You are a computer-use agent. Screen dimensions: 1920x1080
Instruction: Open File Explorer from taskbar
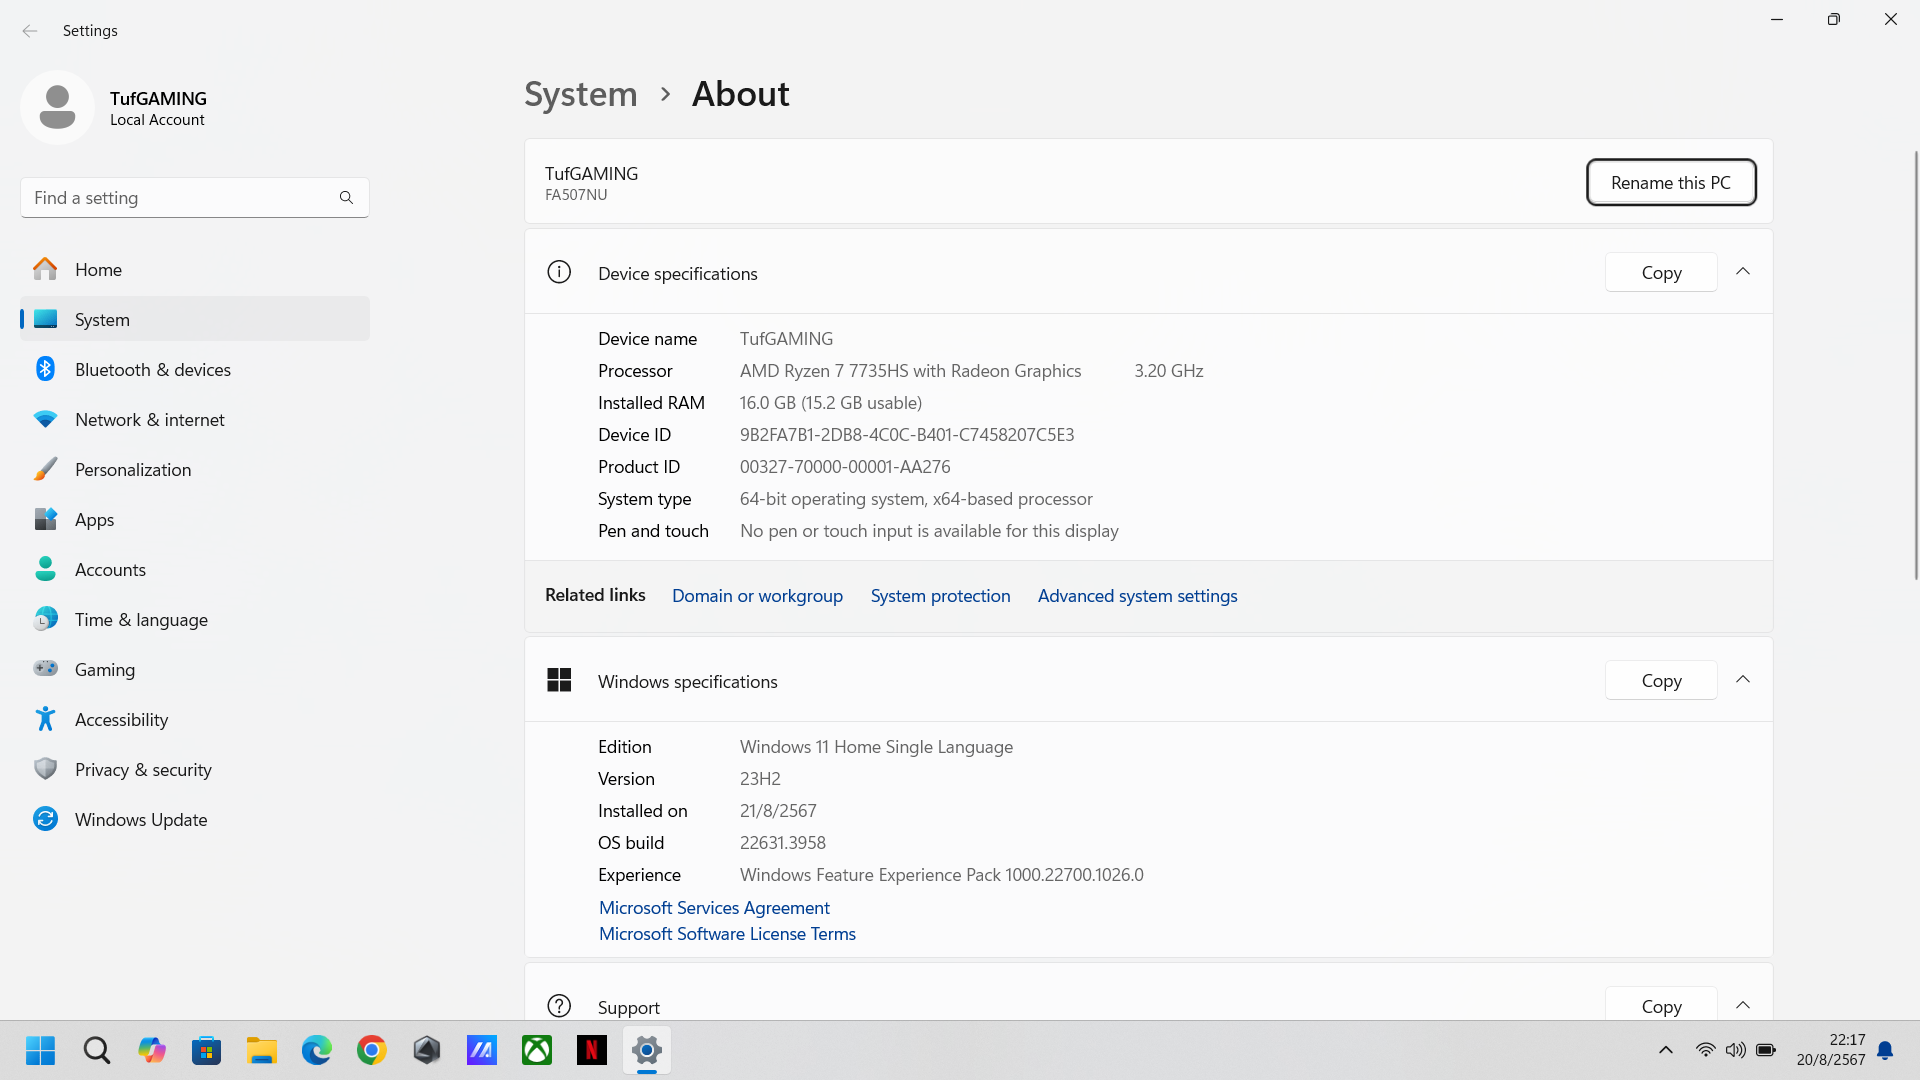pyautogui.click(x=262, y=1050)
